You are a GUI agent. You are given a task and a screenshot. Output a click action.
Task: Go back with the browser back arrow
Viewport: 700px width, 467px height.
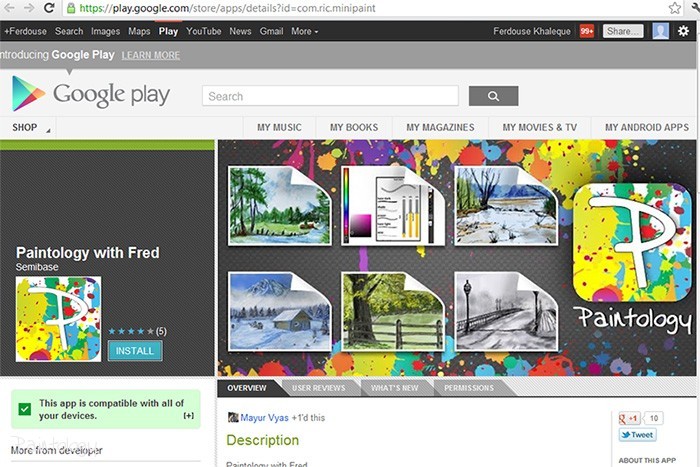point(9,8)
